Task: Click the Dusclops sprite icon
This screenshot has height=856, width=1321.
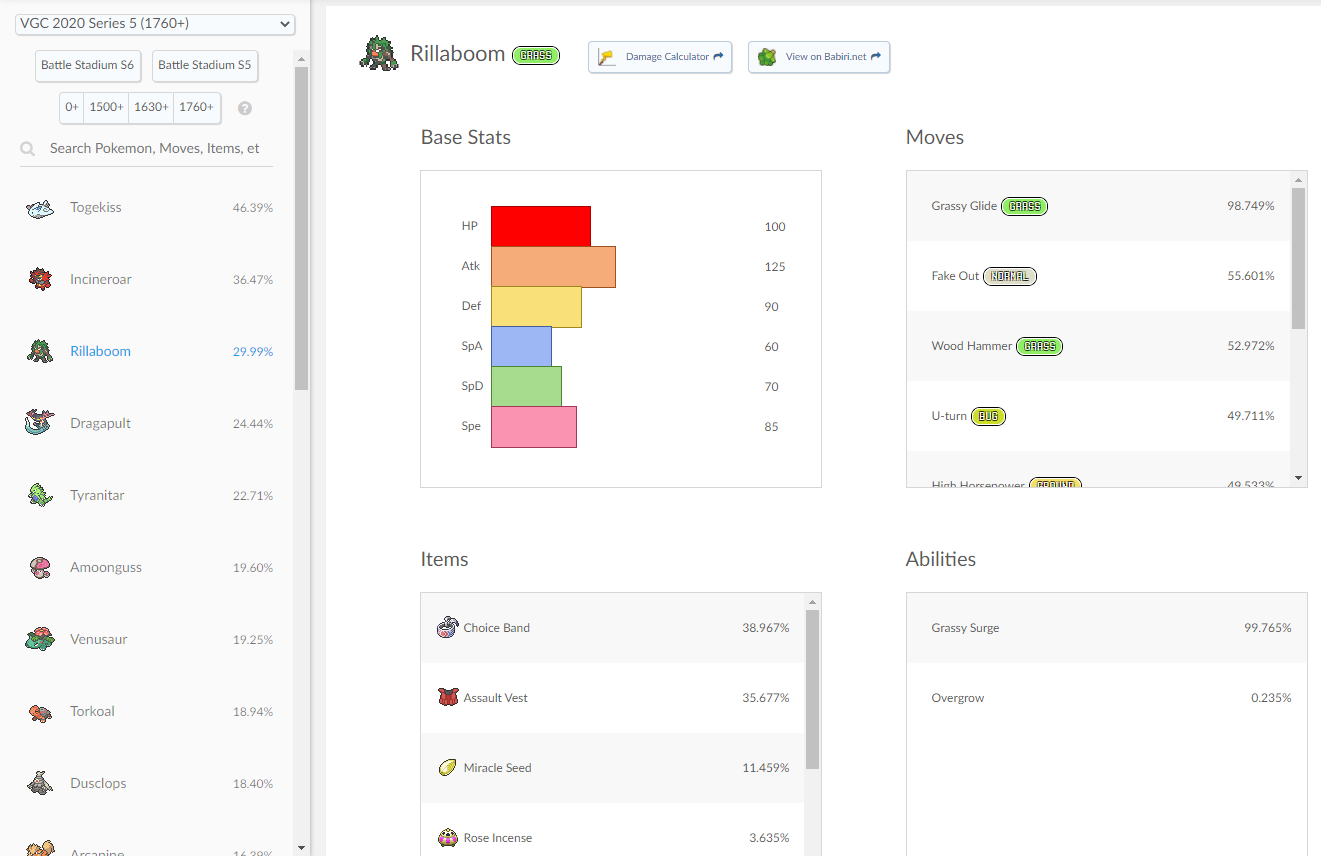Action: 40,783
